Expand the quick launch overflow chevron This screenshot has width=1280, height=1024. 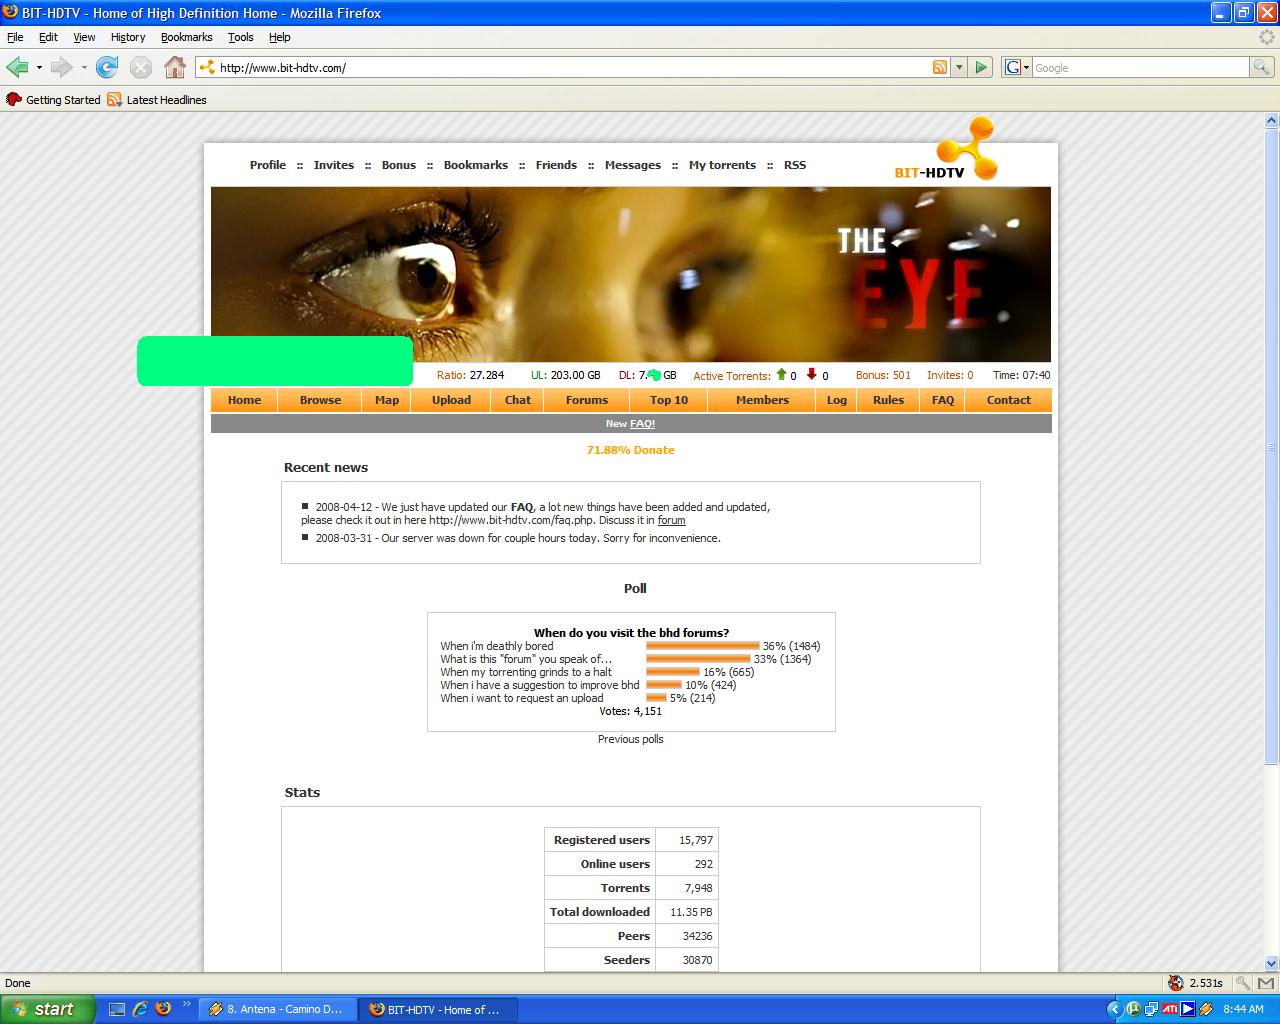[186, 1005]
